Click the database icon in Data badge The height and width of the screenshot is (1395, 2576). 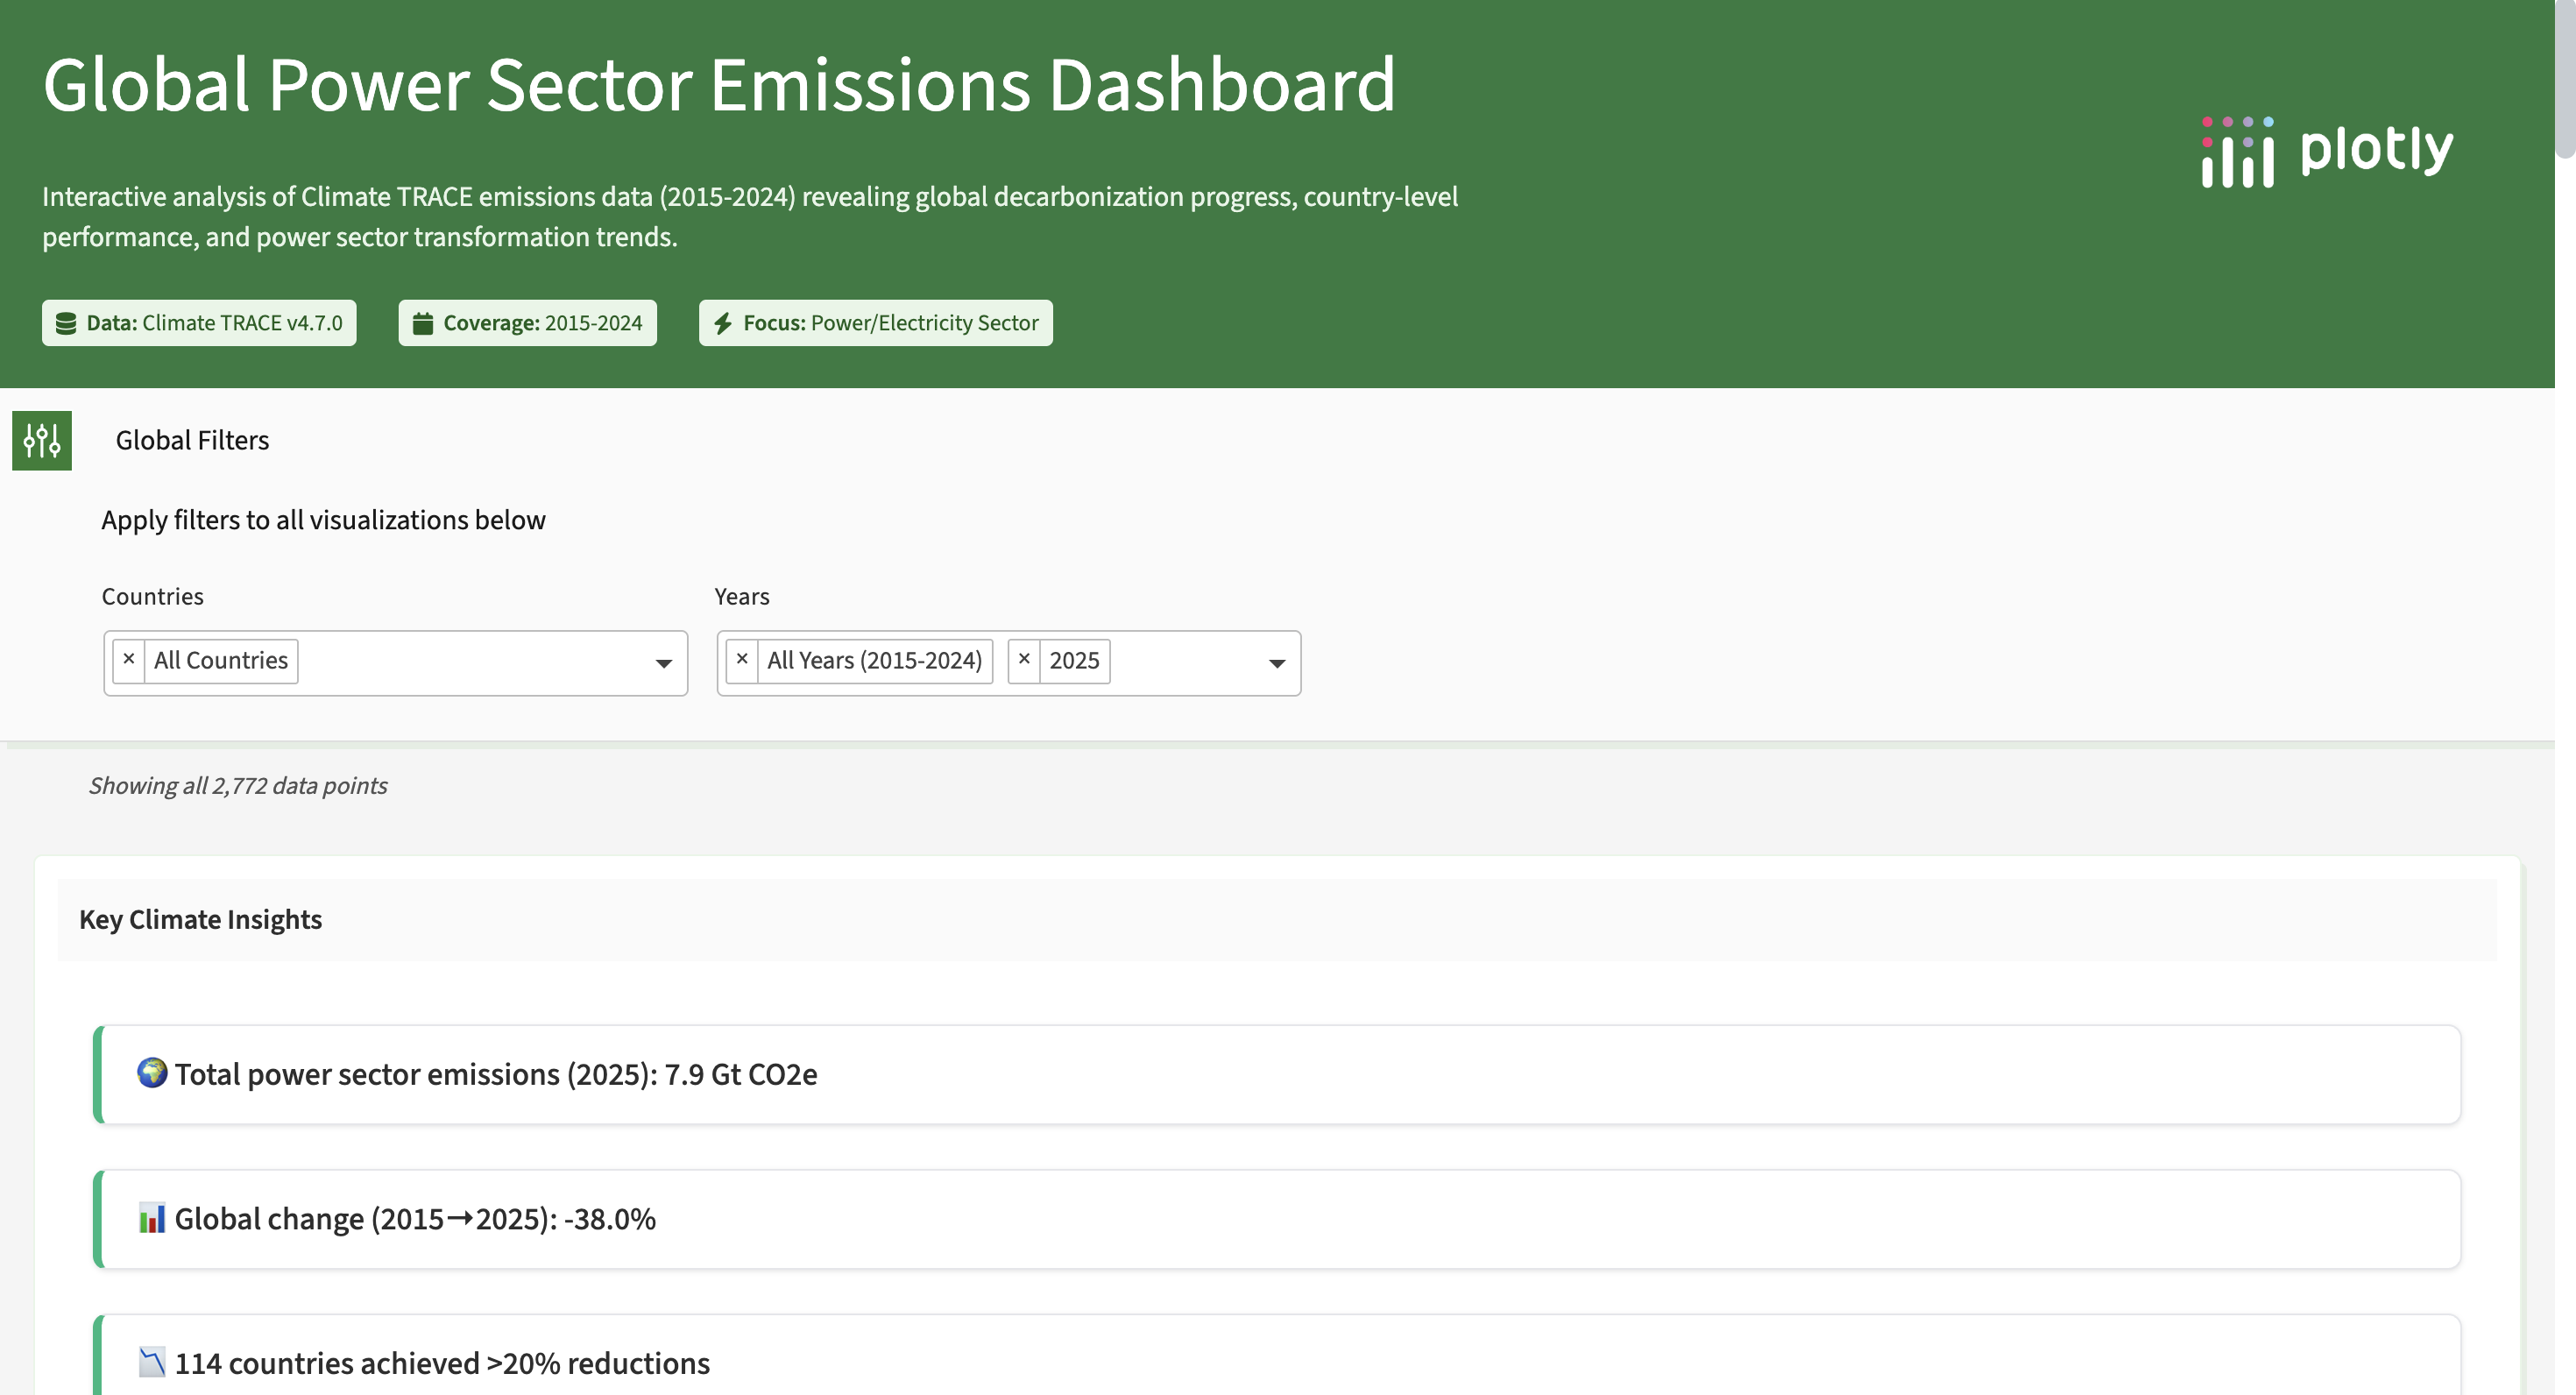click(66, 323)
